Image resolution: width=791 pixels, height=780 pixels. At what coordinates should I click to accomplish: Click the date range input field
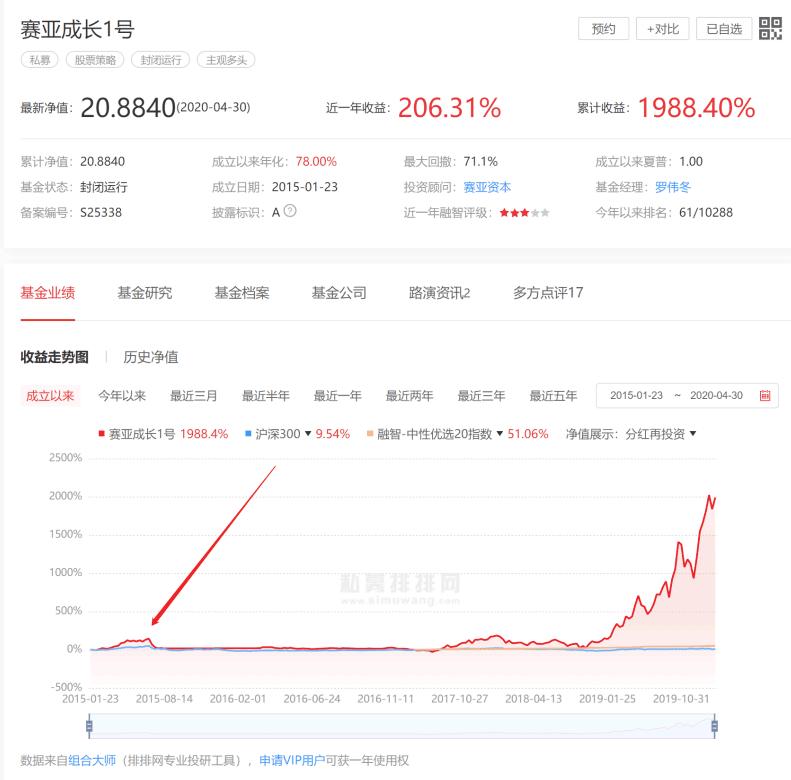pyautogui.click(x=676, y=396)
